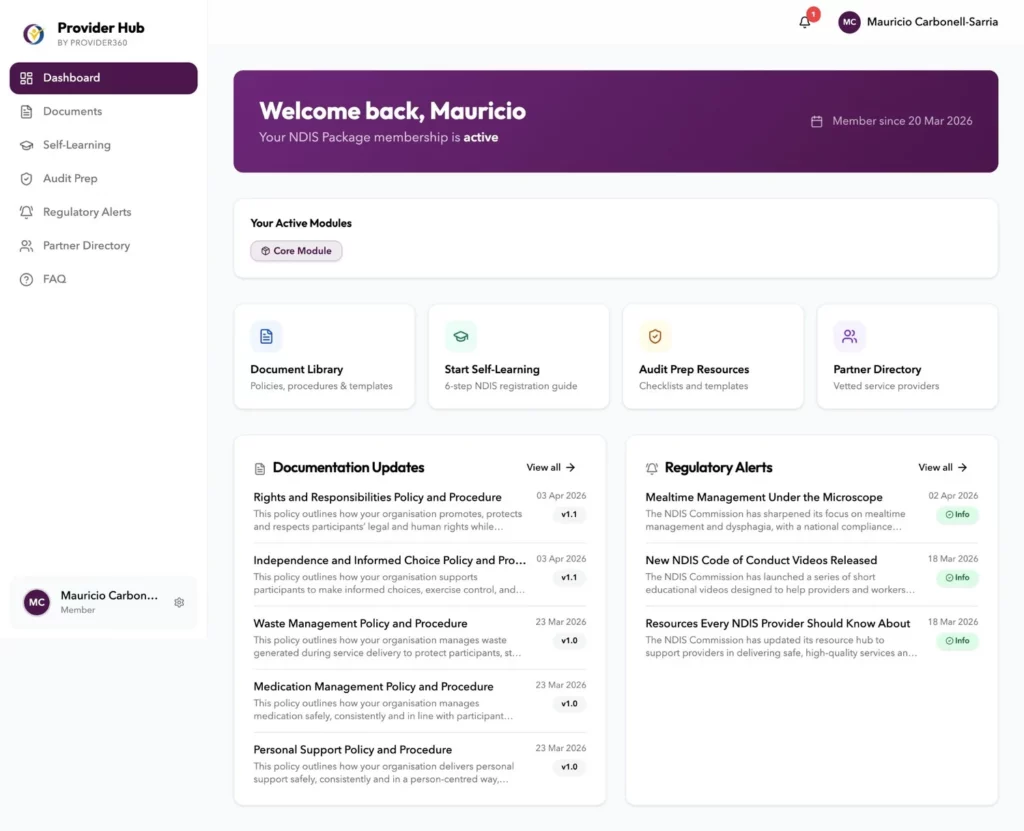The width and height of the screenshot is (1024, 831).
Task: Click the Dashboard grid icon in sidebar
Action: click(x=26, y=78)
